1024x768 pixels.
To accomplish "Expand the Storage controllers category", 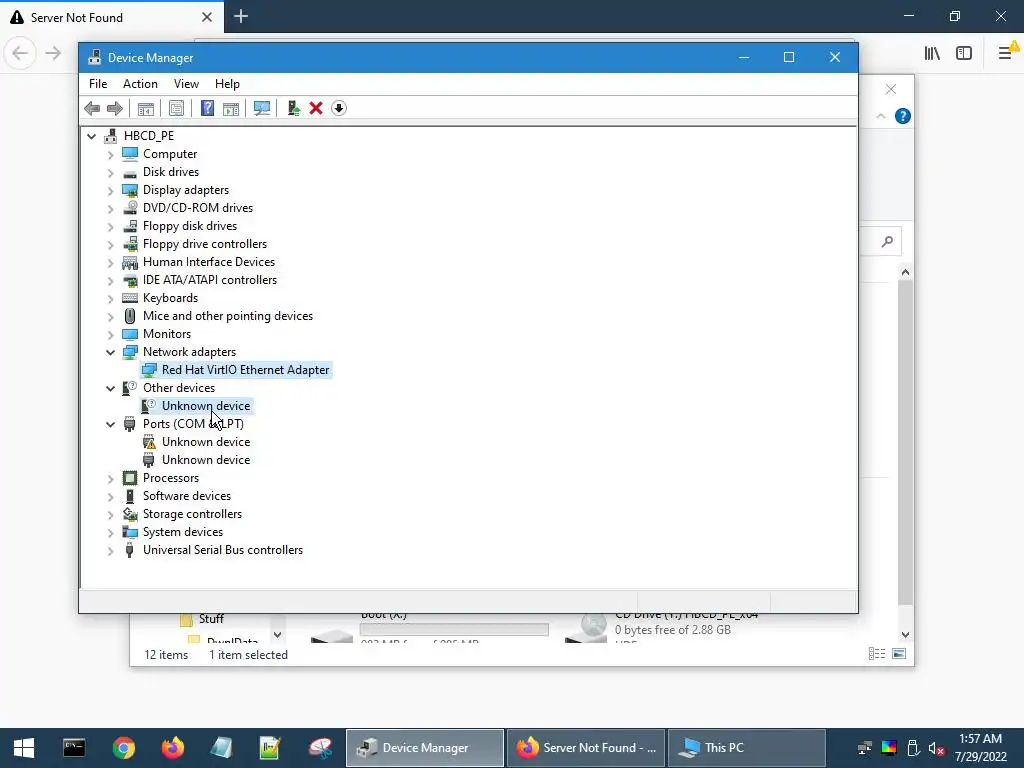I will tap(110, 515).
